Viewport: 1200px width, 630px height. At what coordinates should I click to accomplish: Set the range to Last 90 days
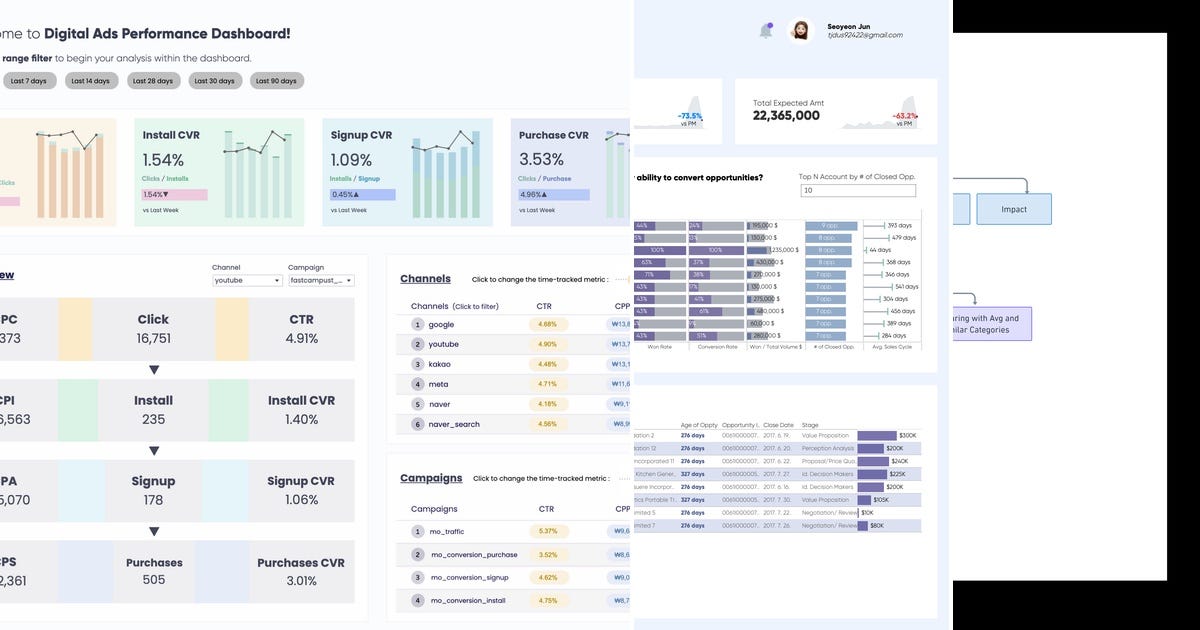coord(276,81)
